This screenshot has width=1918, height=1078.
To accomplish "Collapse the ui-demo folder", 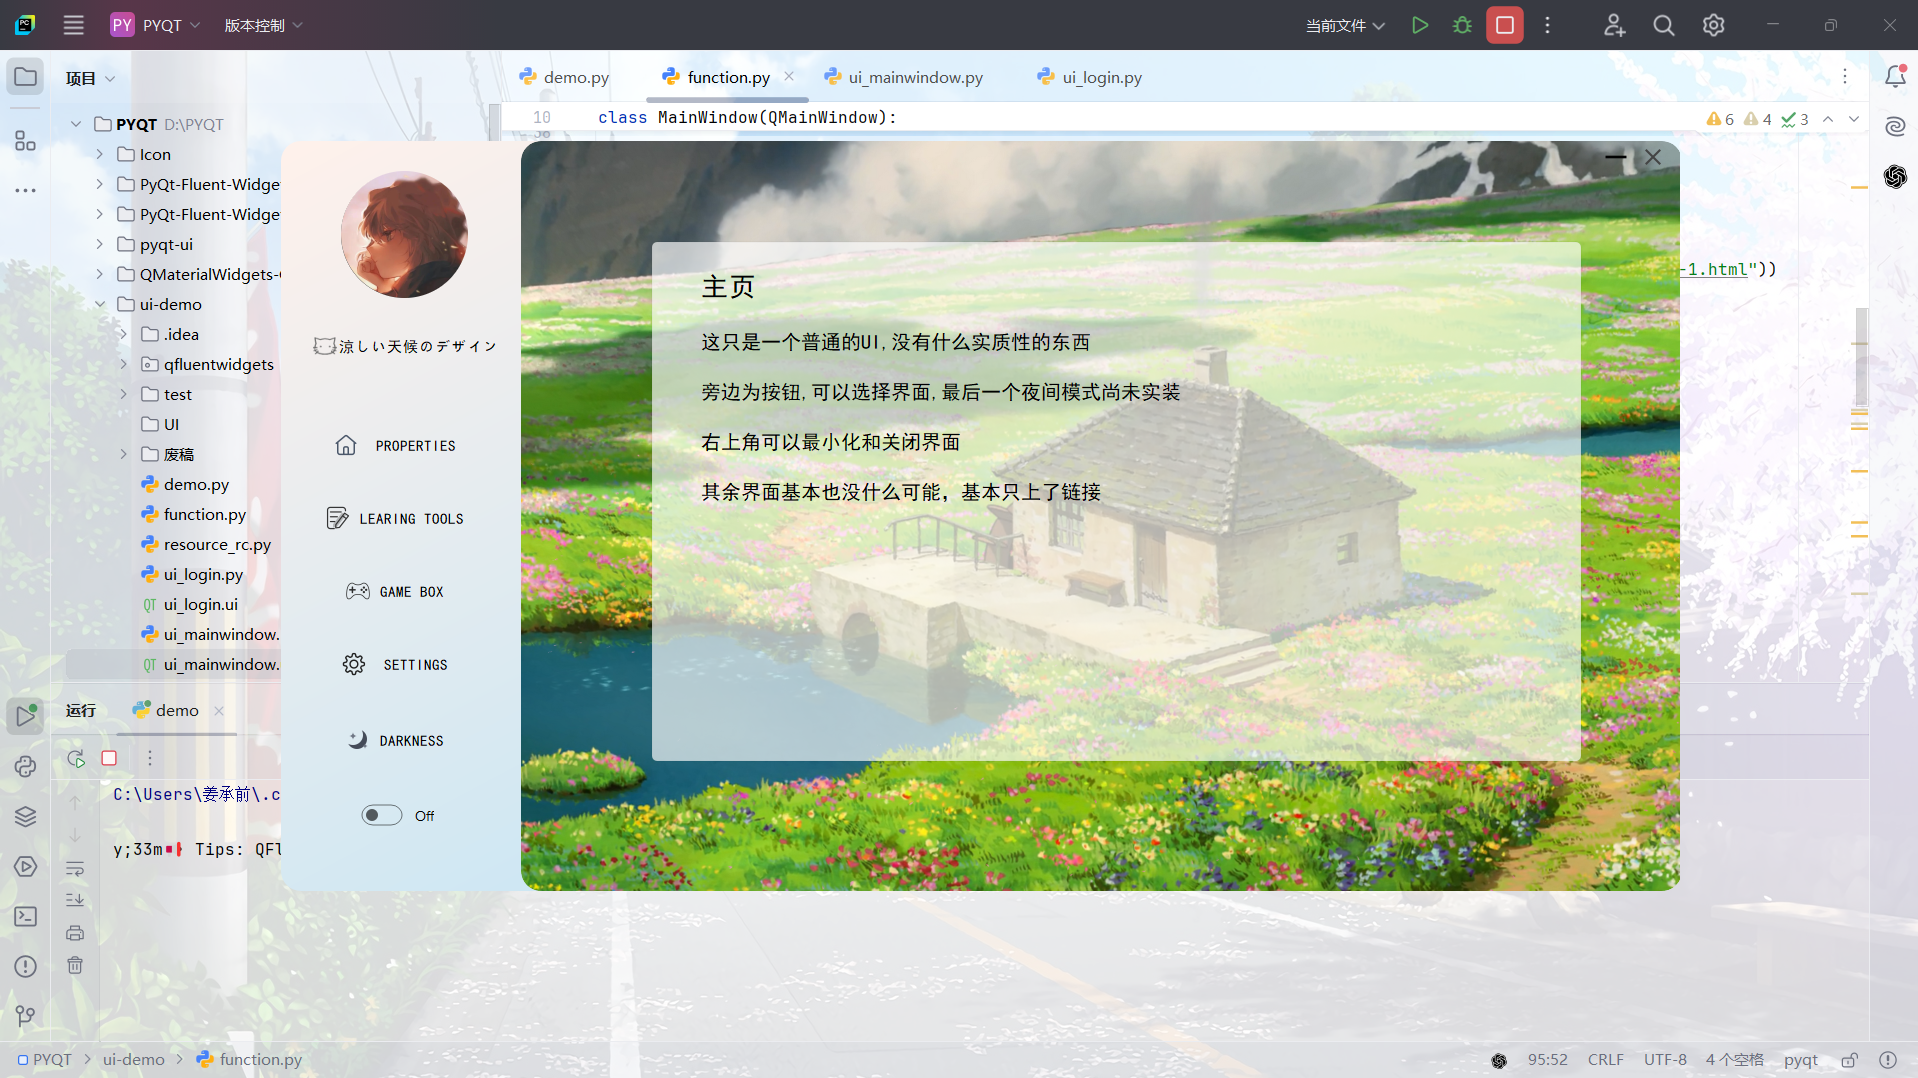I will point(100,304).
